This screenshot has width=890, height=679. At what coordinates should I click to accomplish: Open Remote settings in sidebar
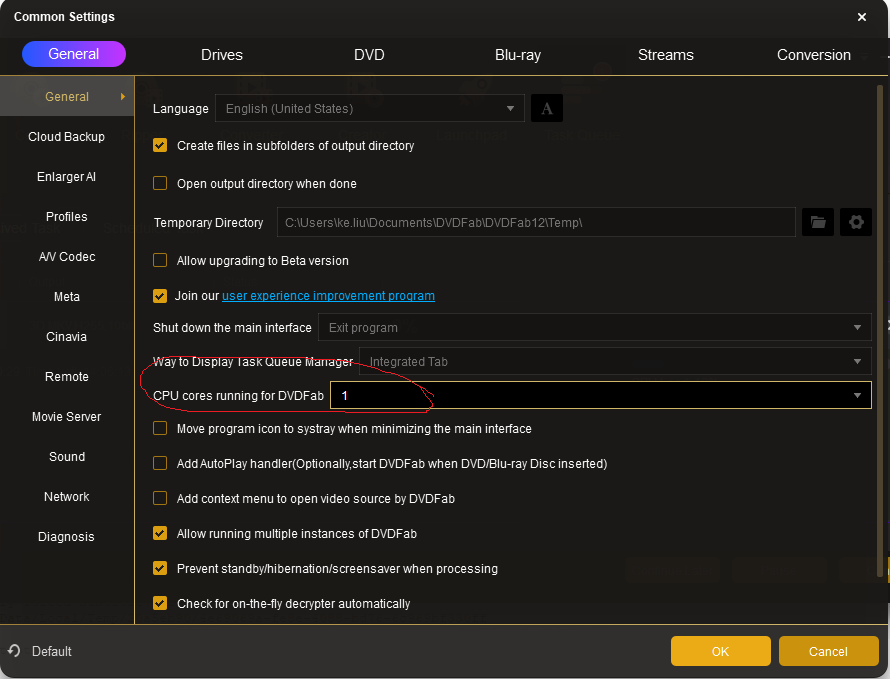click(67, 376)
